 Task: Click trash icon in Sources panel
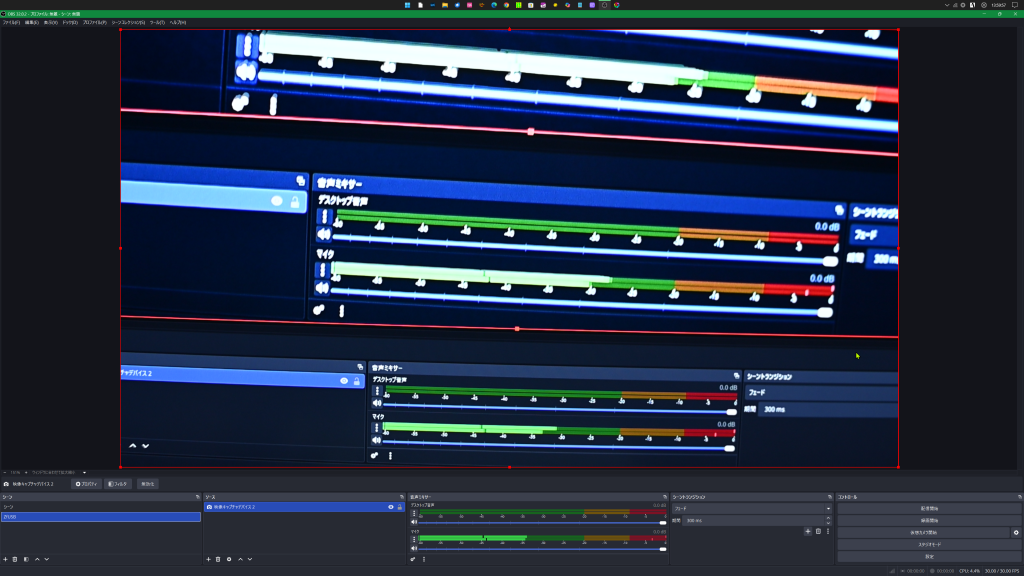click(x=218, y=559)
